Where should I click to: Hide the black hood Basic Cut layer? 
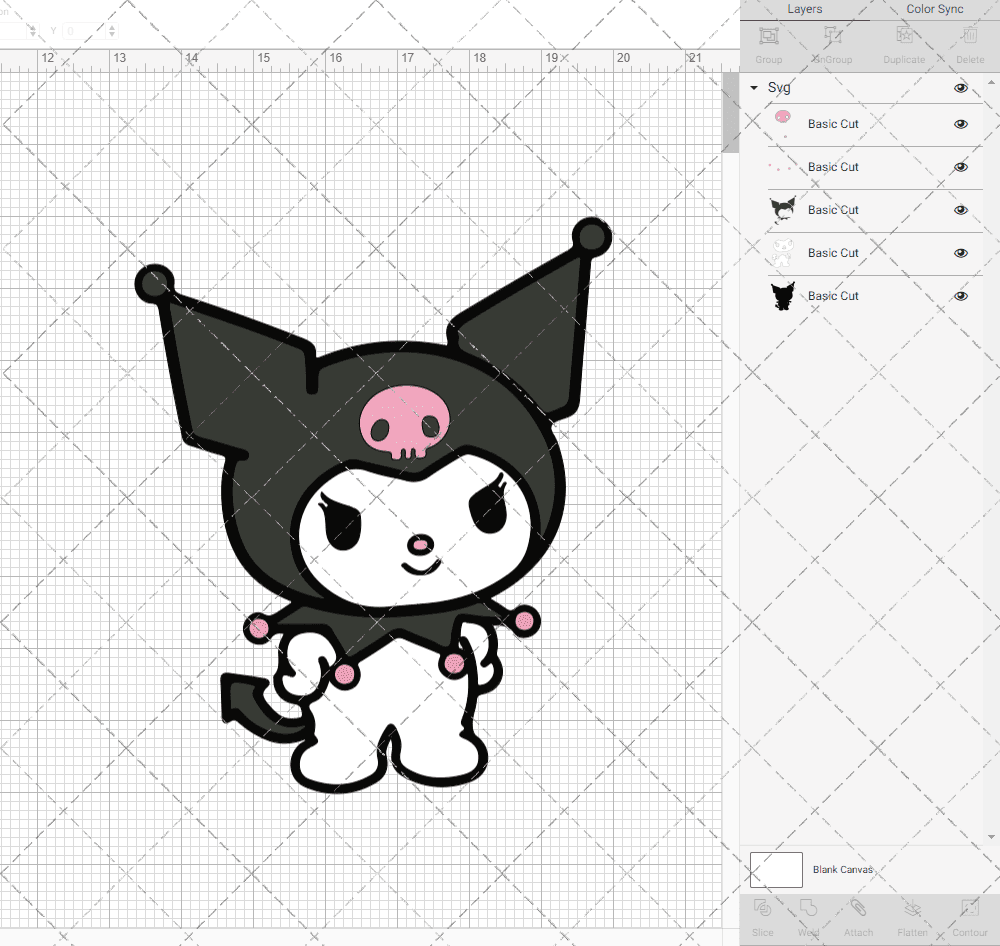(960, 210)
